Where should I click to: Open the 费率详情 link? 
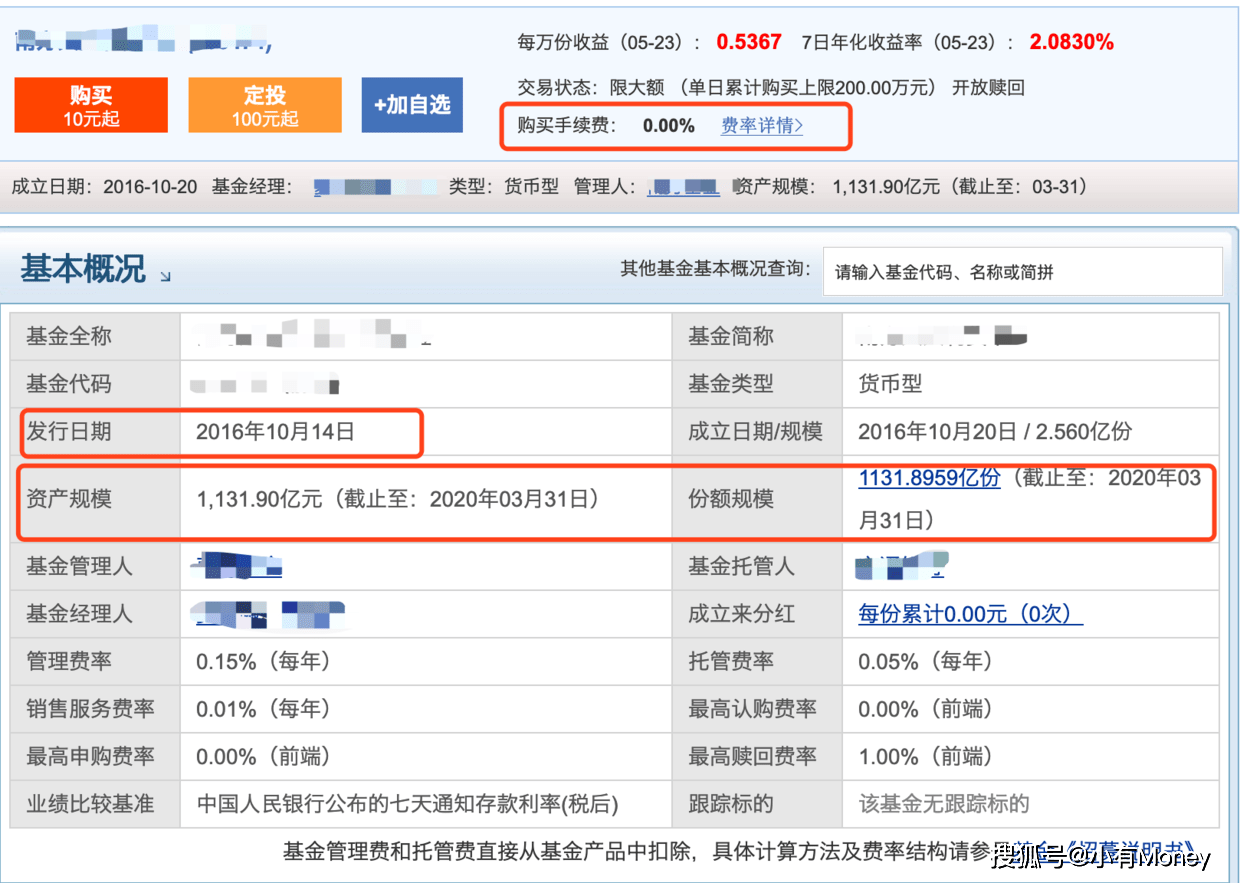[762, 126]
